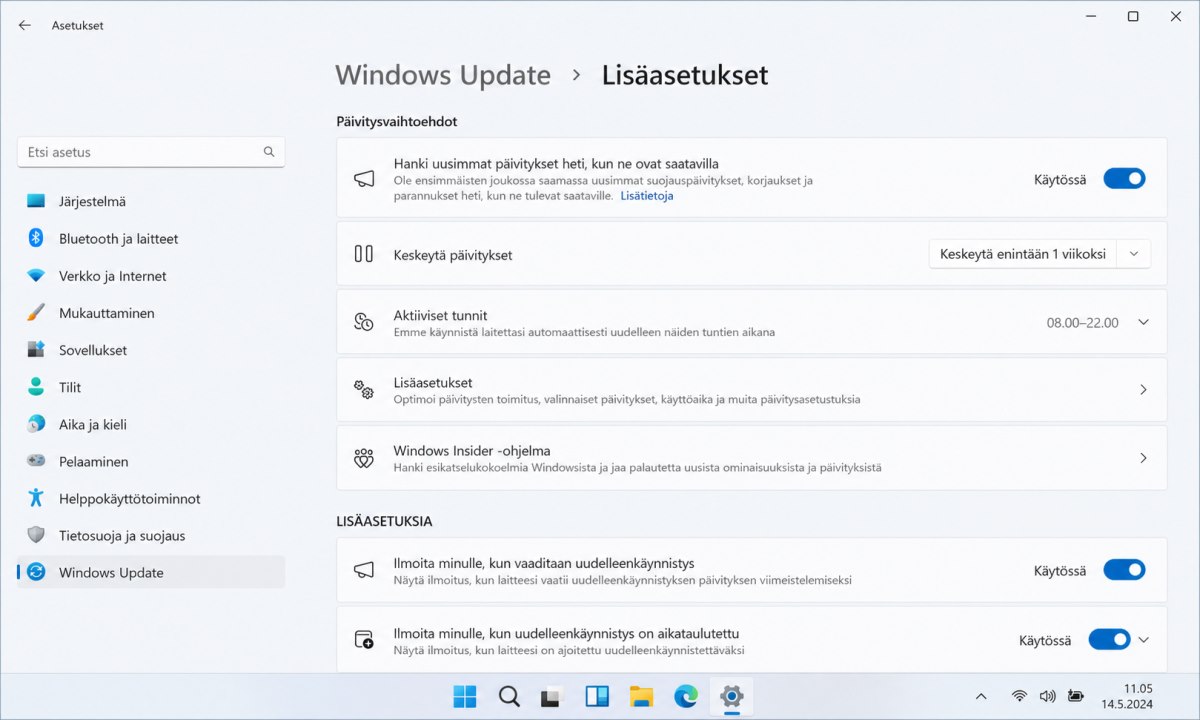Open Tietosuoja ja suojaus settings
Viewport: 1200px width, 720px height.
pyautogui.click(x=151, y=535)
